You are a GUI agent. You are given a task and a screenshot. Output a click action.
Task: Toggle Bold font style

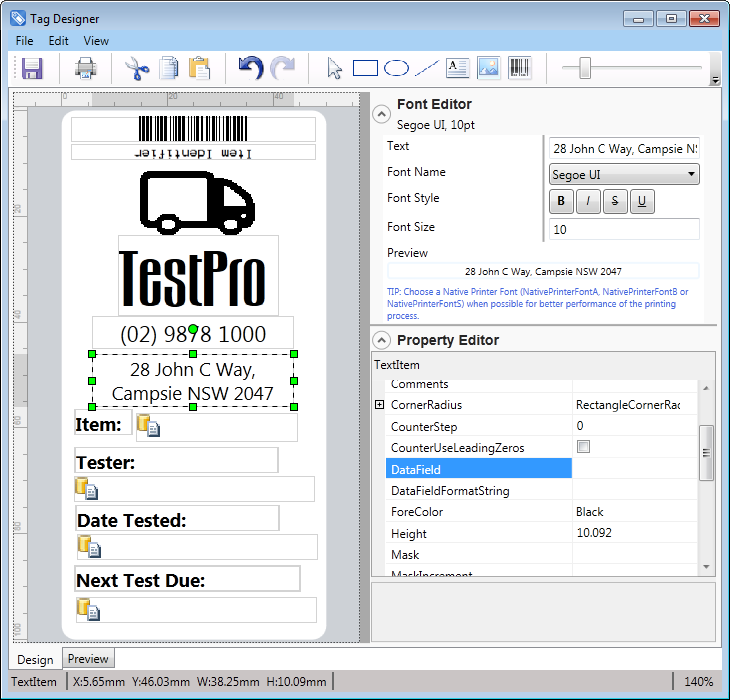coord(560,201)
